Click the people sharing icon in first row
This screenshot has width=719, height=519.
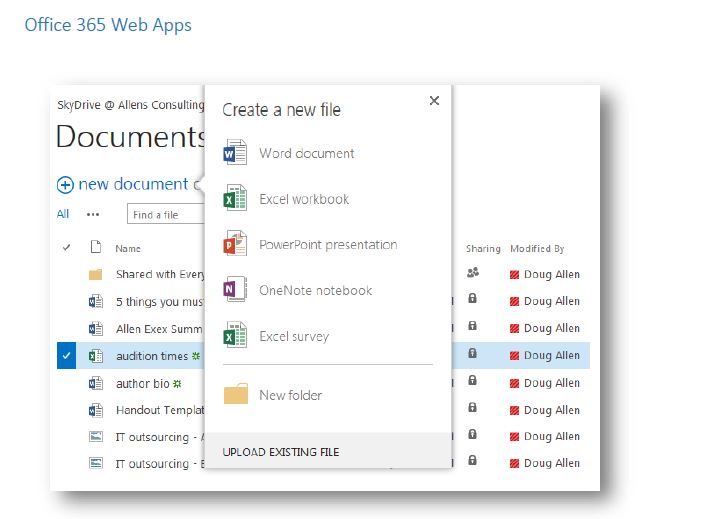tap(473, 273)
